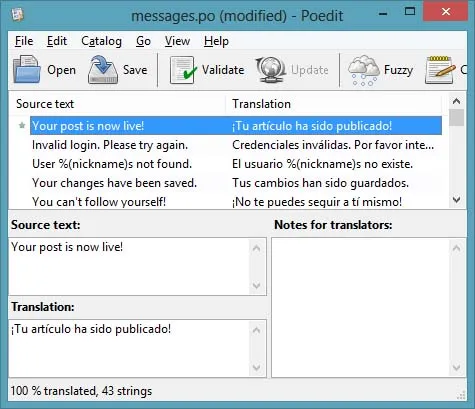Select the 'Your changes have been saved.' row
This screenshot has width=475, height=409.
[236, 183]
